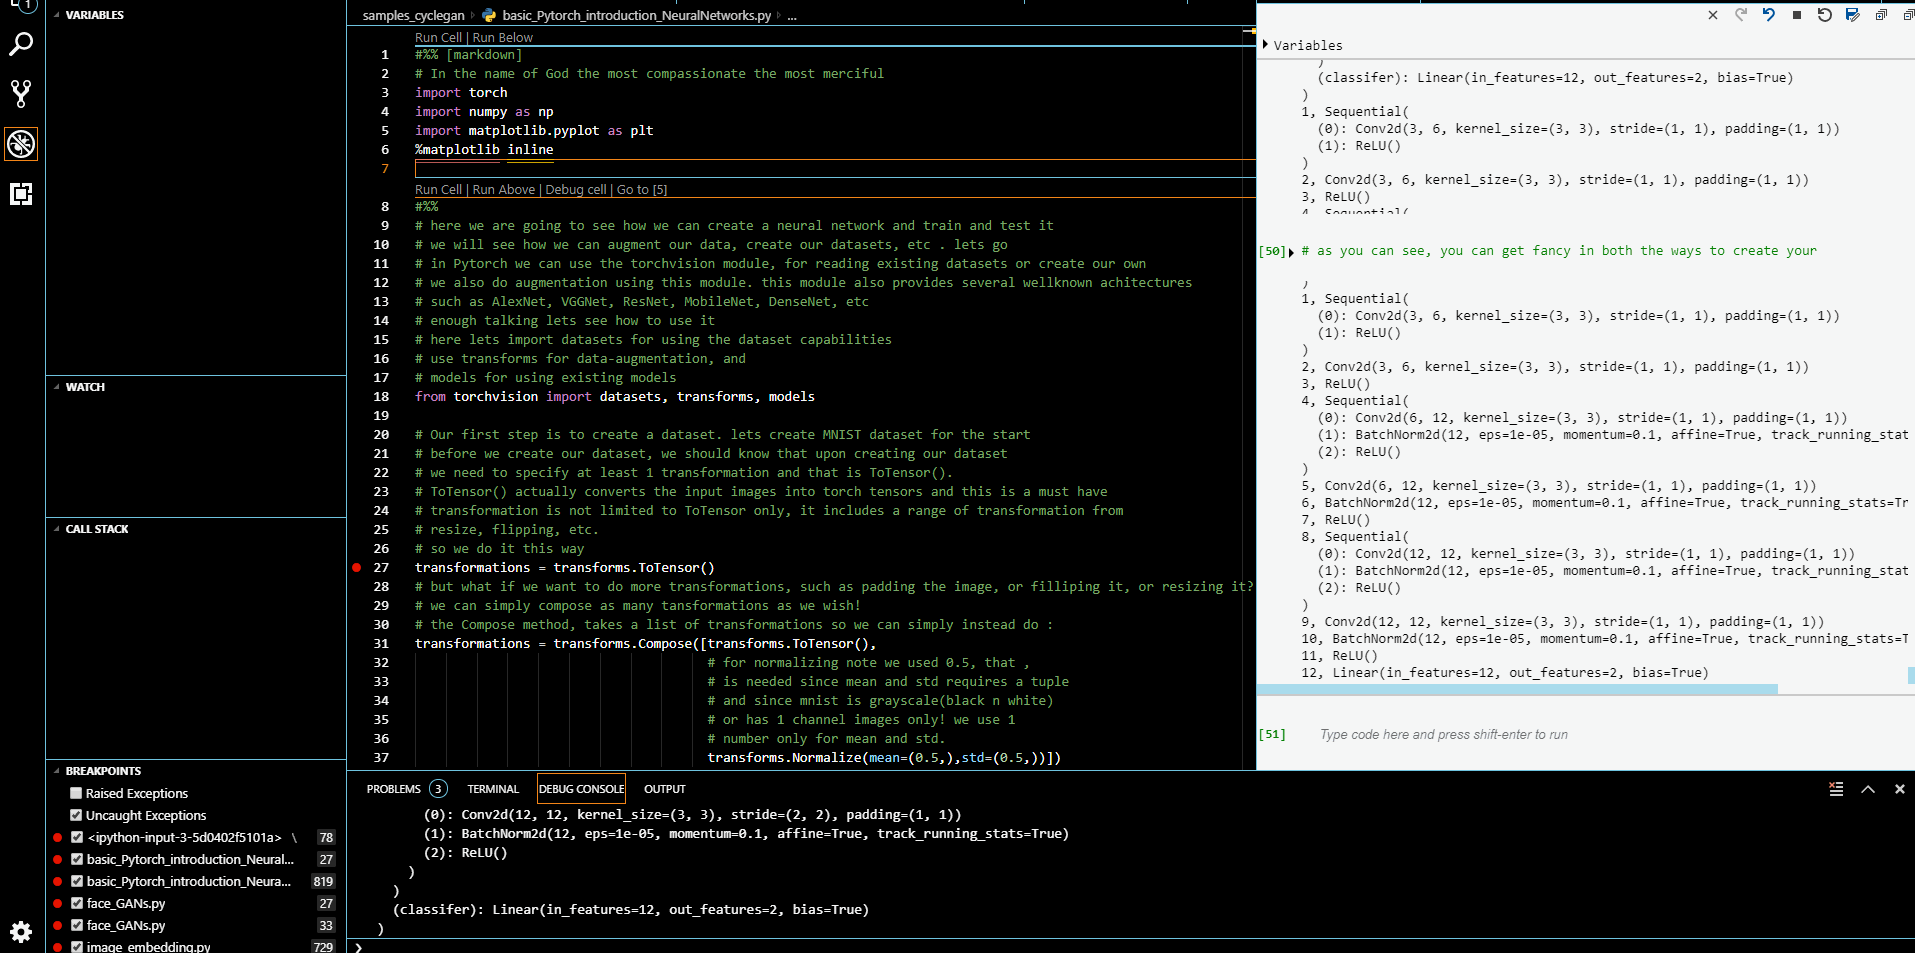The image size is (1915, 953).
Task: Select the DEBUG CONSOLE tab
Action: click(581, 789)
